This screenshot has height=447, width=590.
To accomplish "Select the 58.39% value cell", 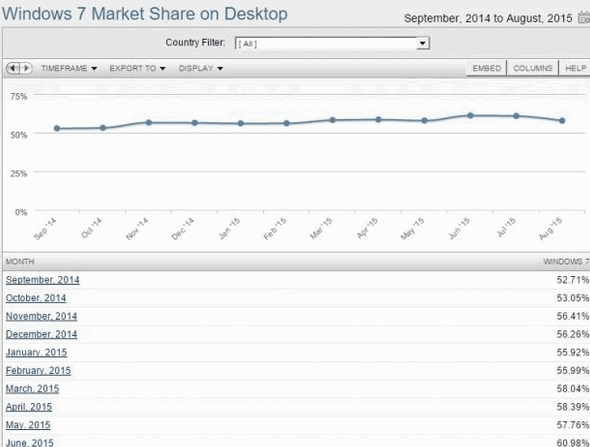I will click(x=573, y=407).
